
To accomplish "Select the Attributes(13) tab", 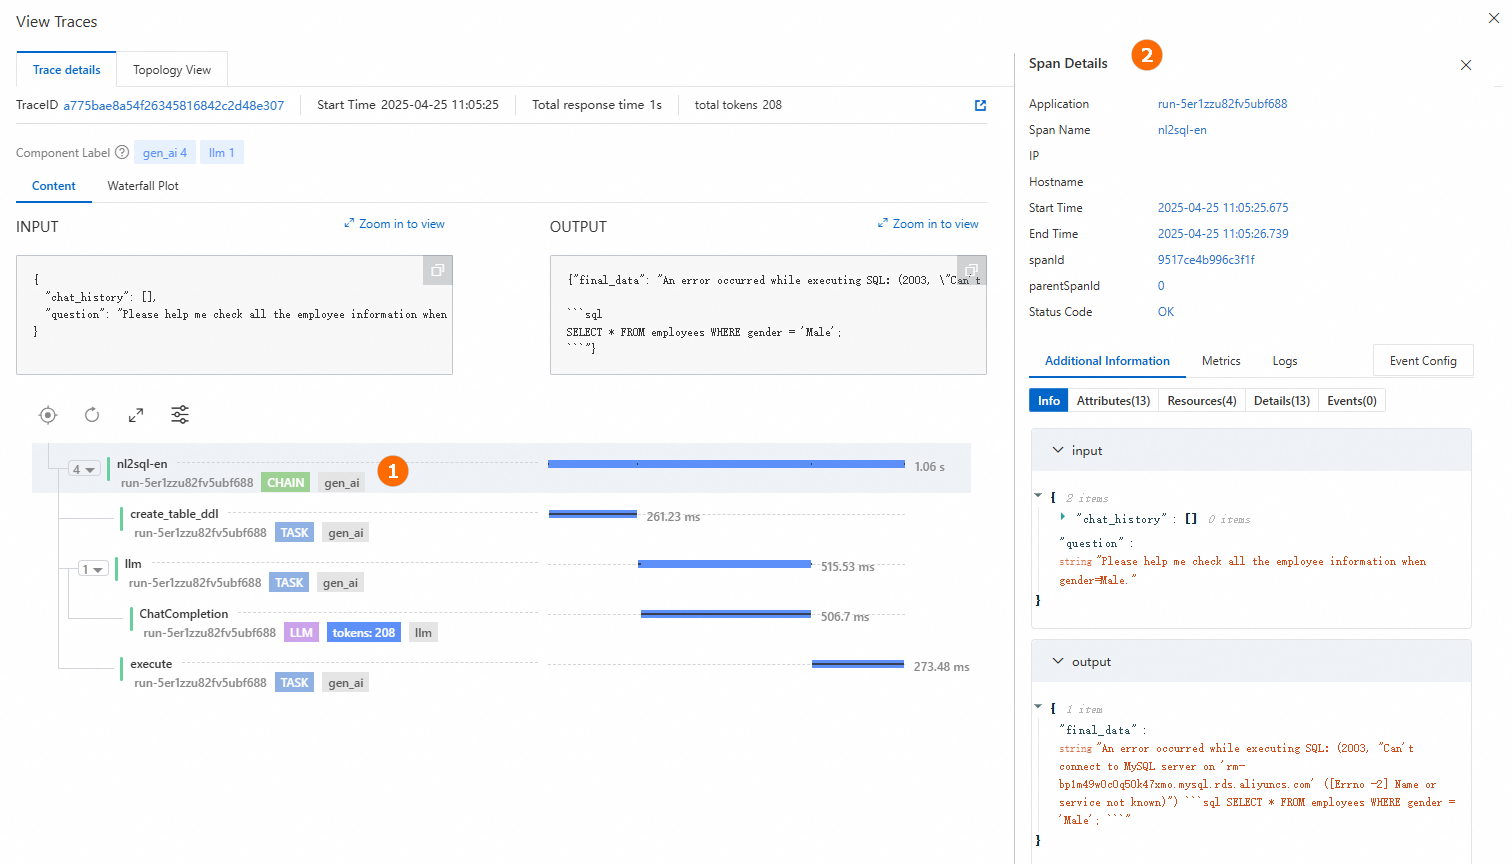I will (x=1113, y=401).
